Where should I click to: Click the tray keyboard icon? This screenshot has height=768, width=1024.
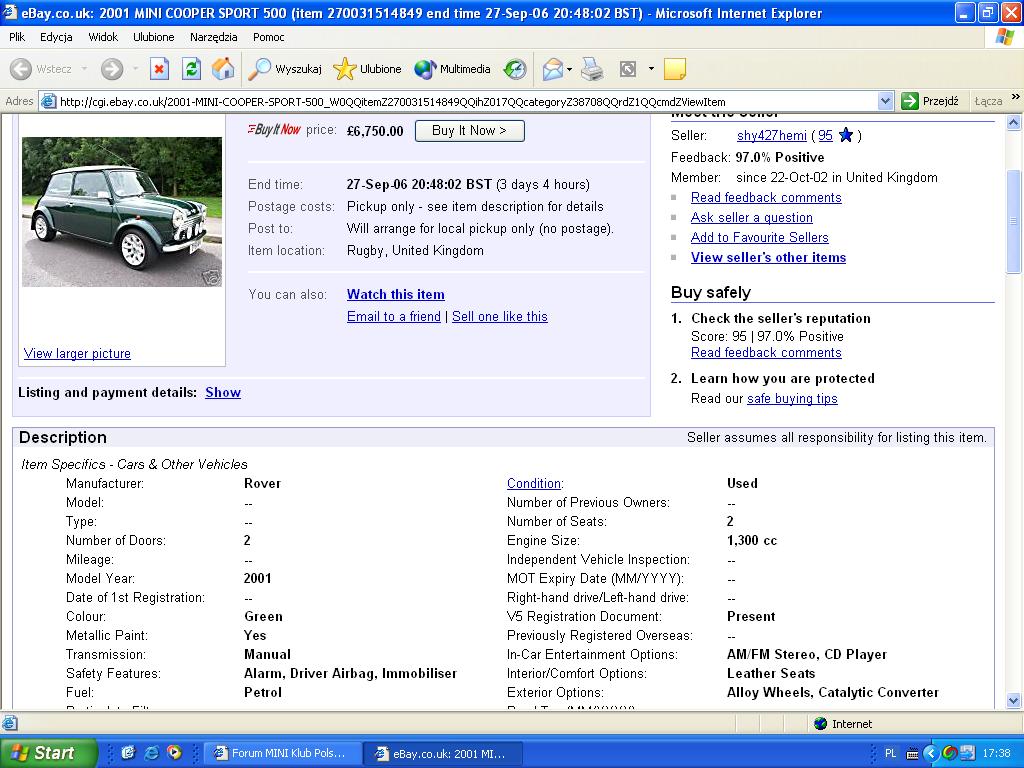tap(912, 754)
